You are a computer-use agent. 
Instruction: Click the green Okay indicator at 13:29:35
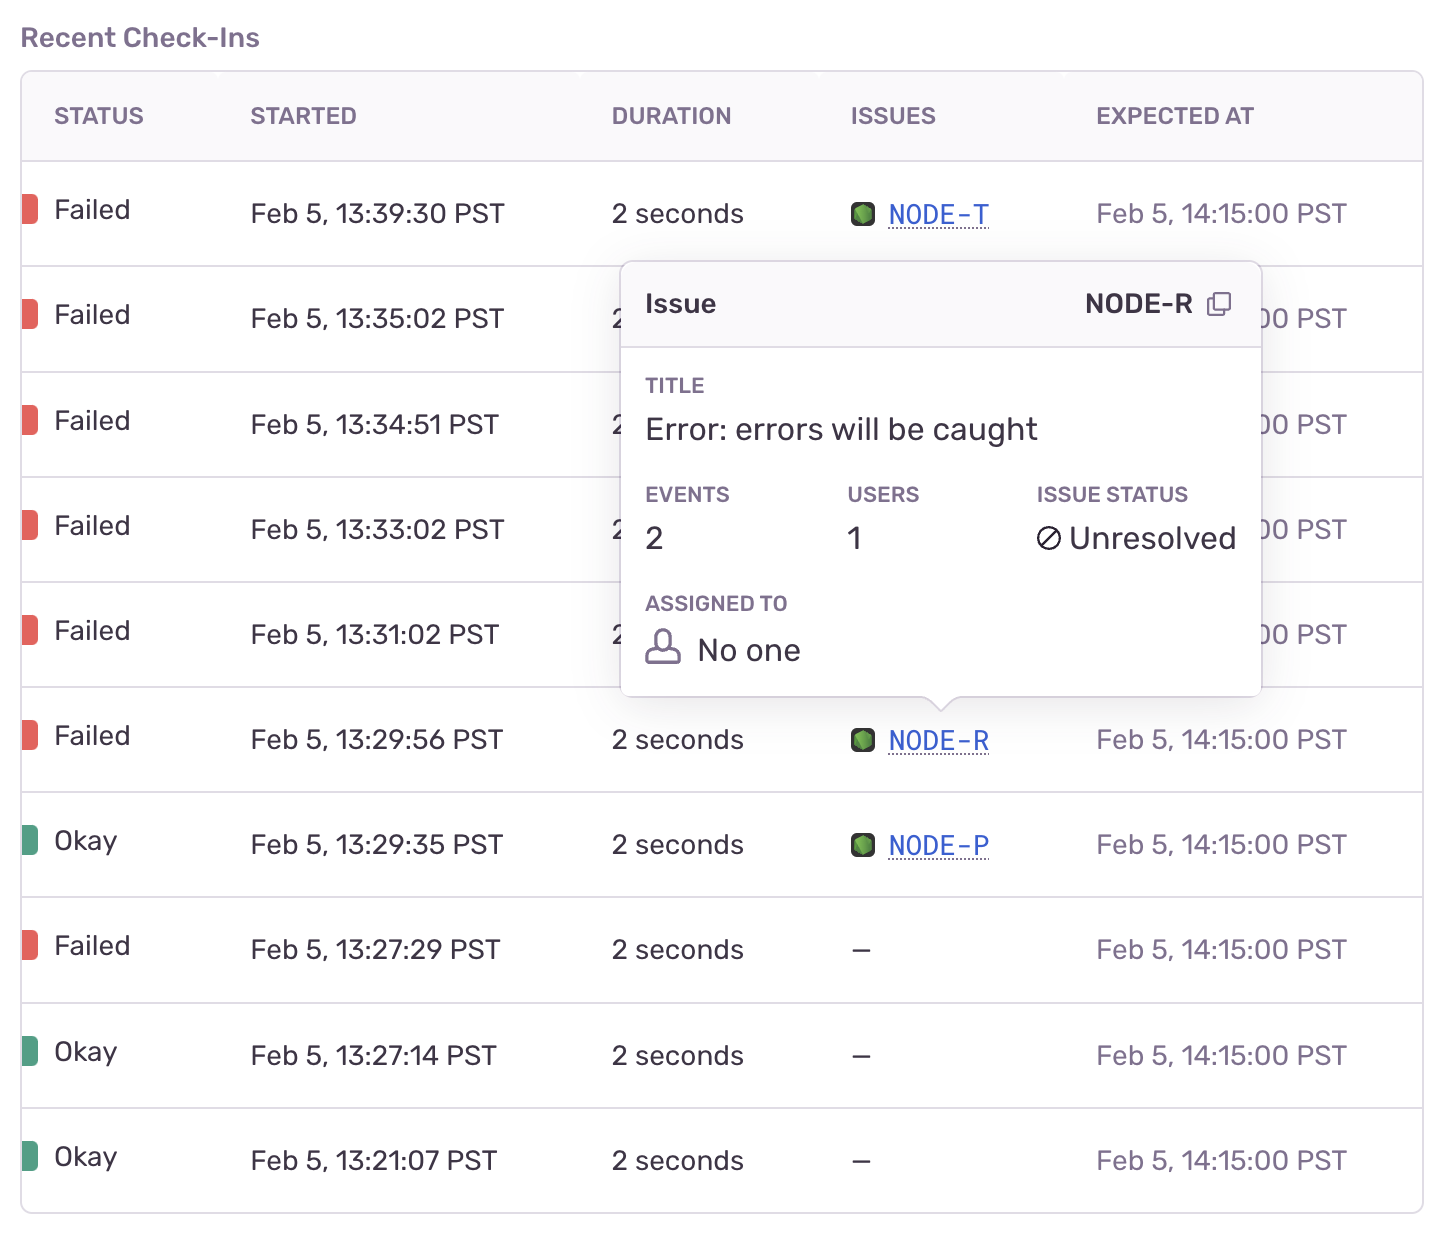[x=30, y=840]
